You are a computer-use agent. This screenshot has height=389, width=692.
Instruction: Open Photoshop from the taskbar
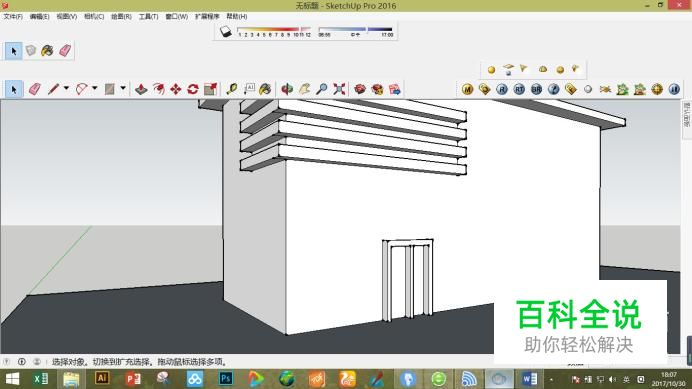click(x=226, y=379)
